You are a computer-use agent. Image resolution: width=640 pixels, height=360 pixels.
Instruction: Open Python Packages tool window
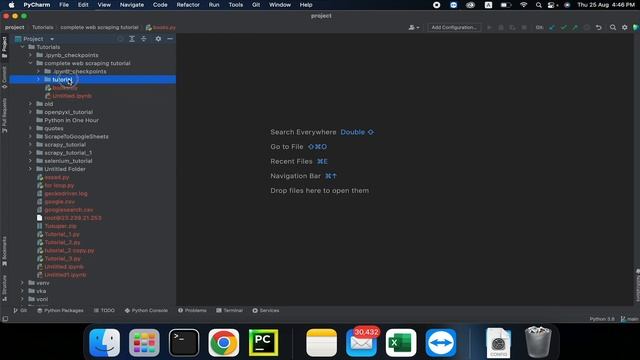pyautogui.click(x=60, y=311)
